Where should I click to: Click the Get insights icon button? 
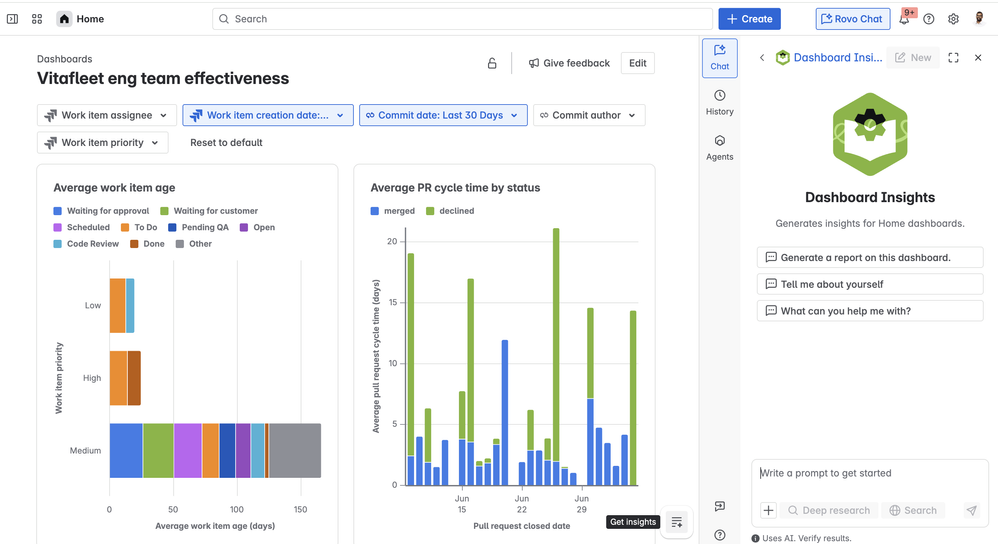click(x=677, y=522)
